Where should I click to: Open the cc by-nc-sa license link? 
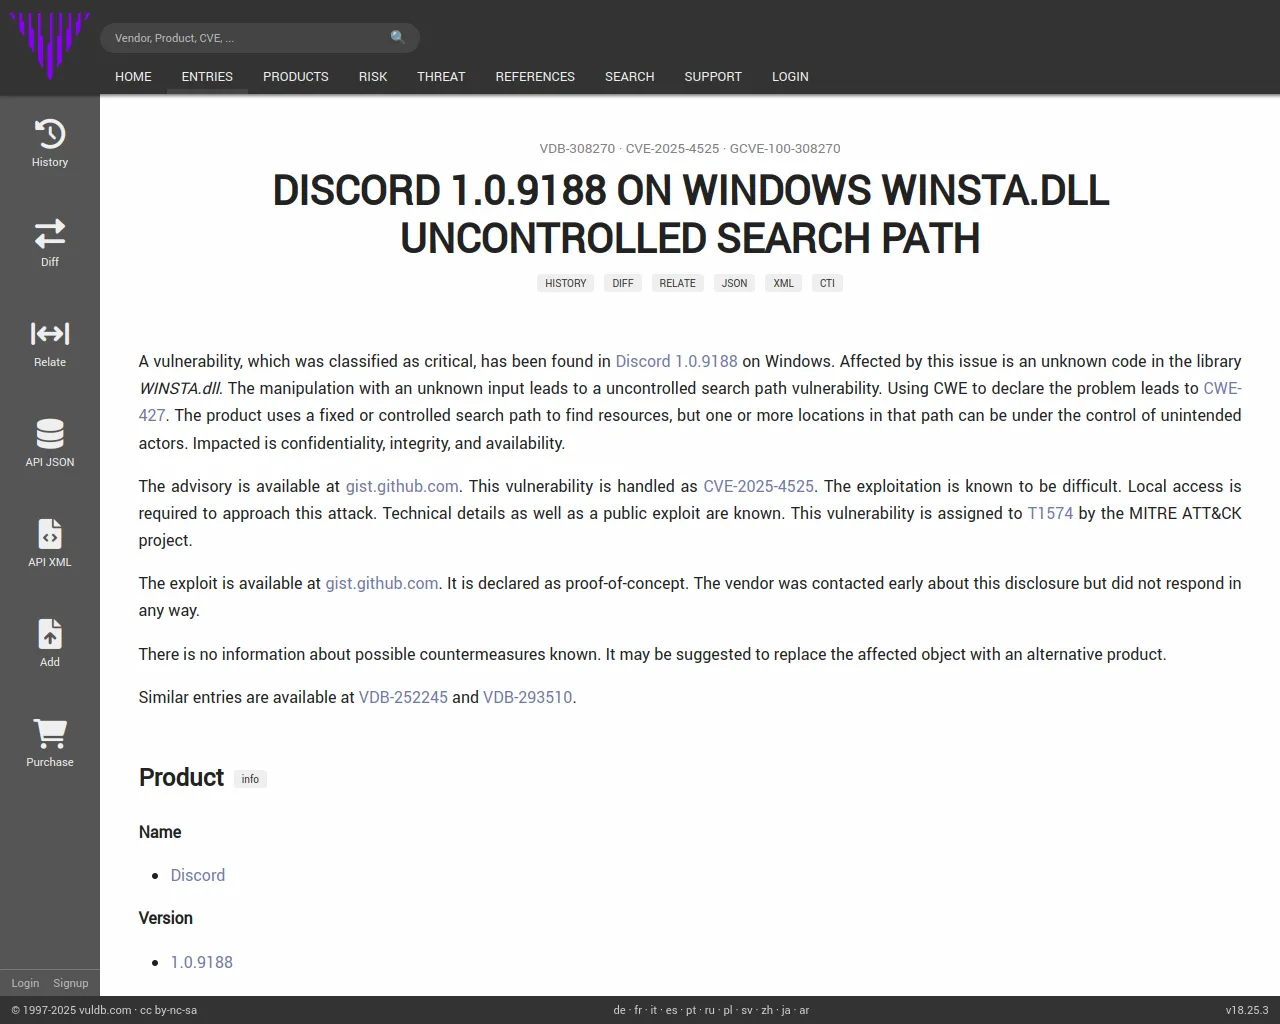pyautogui.click(x=168, y=1010)
